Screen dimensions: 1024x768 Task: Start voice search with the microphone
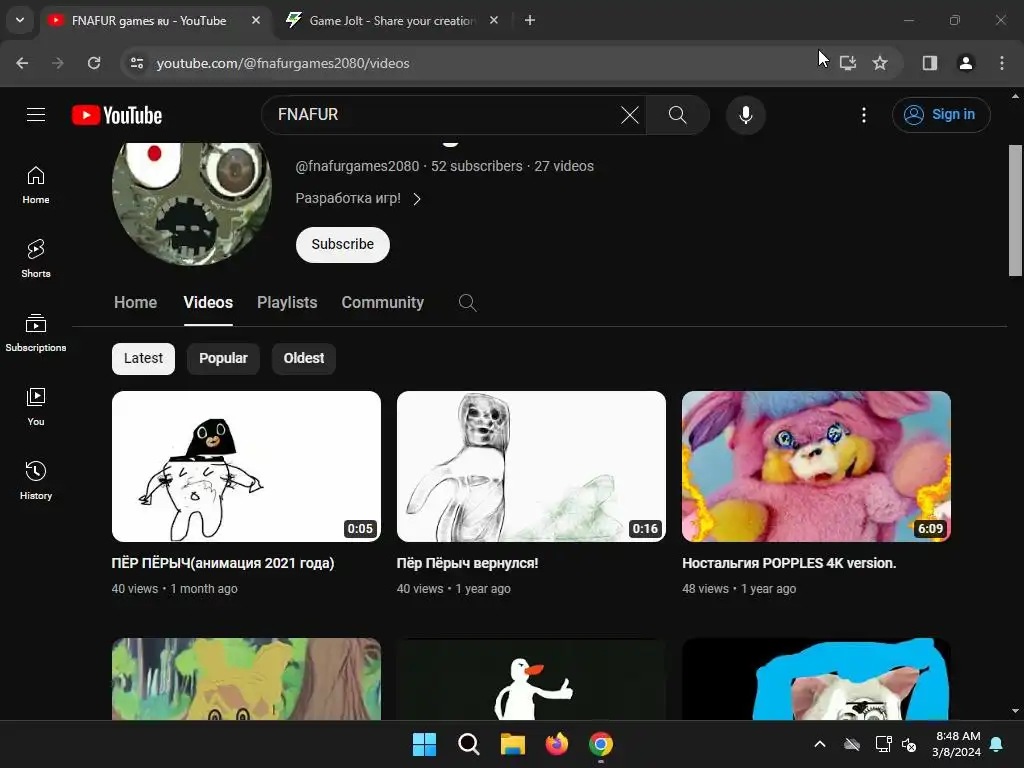pos(745,115)
